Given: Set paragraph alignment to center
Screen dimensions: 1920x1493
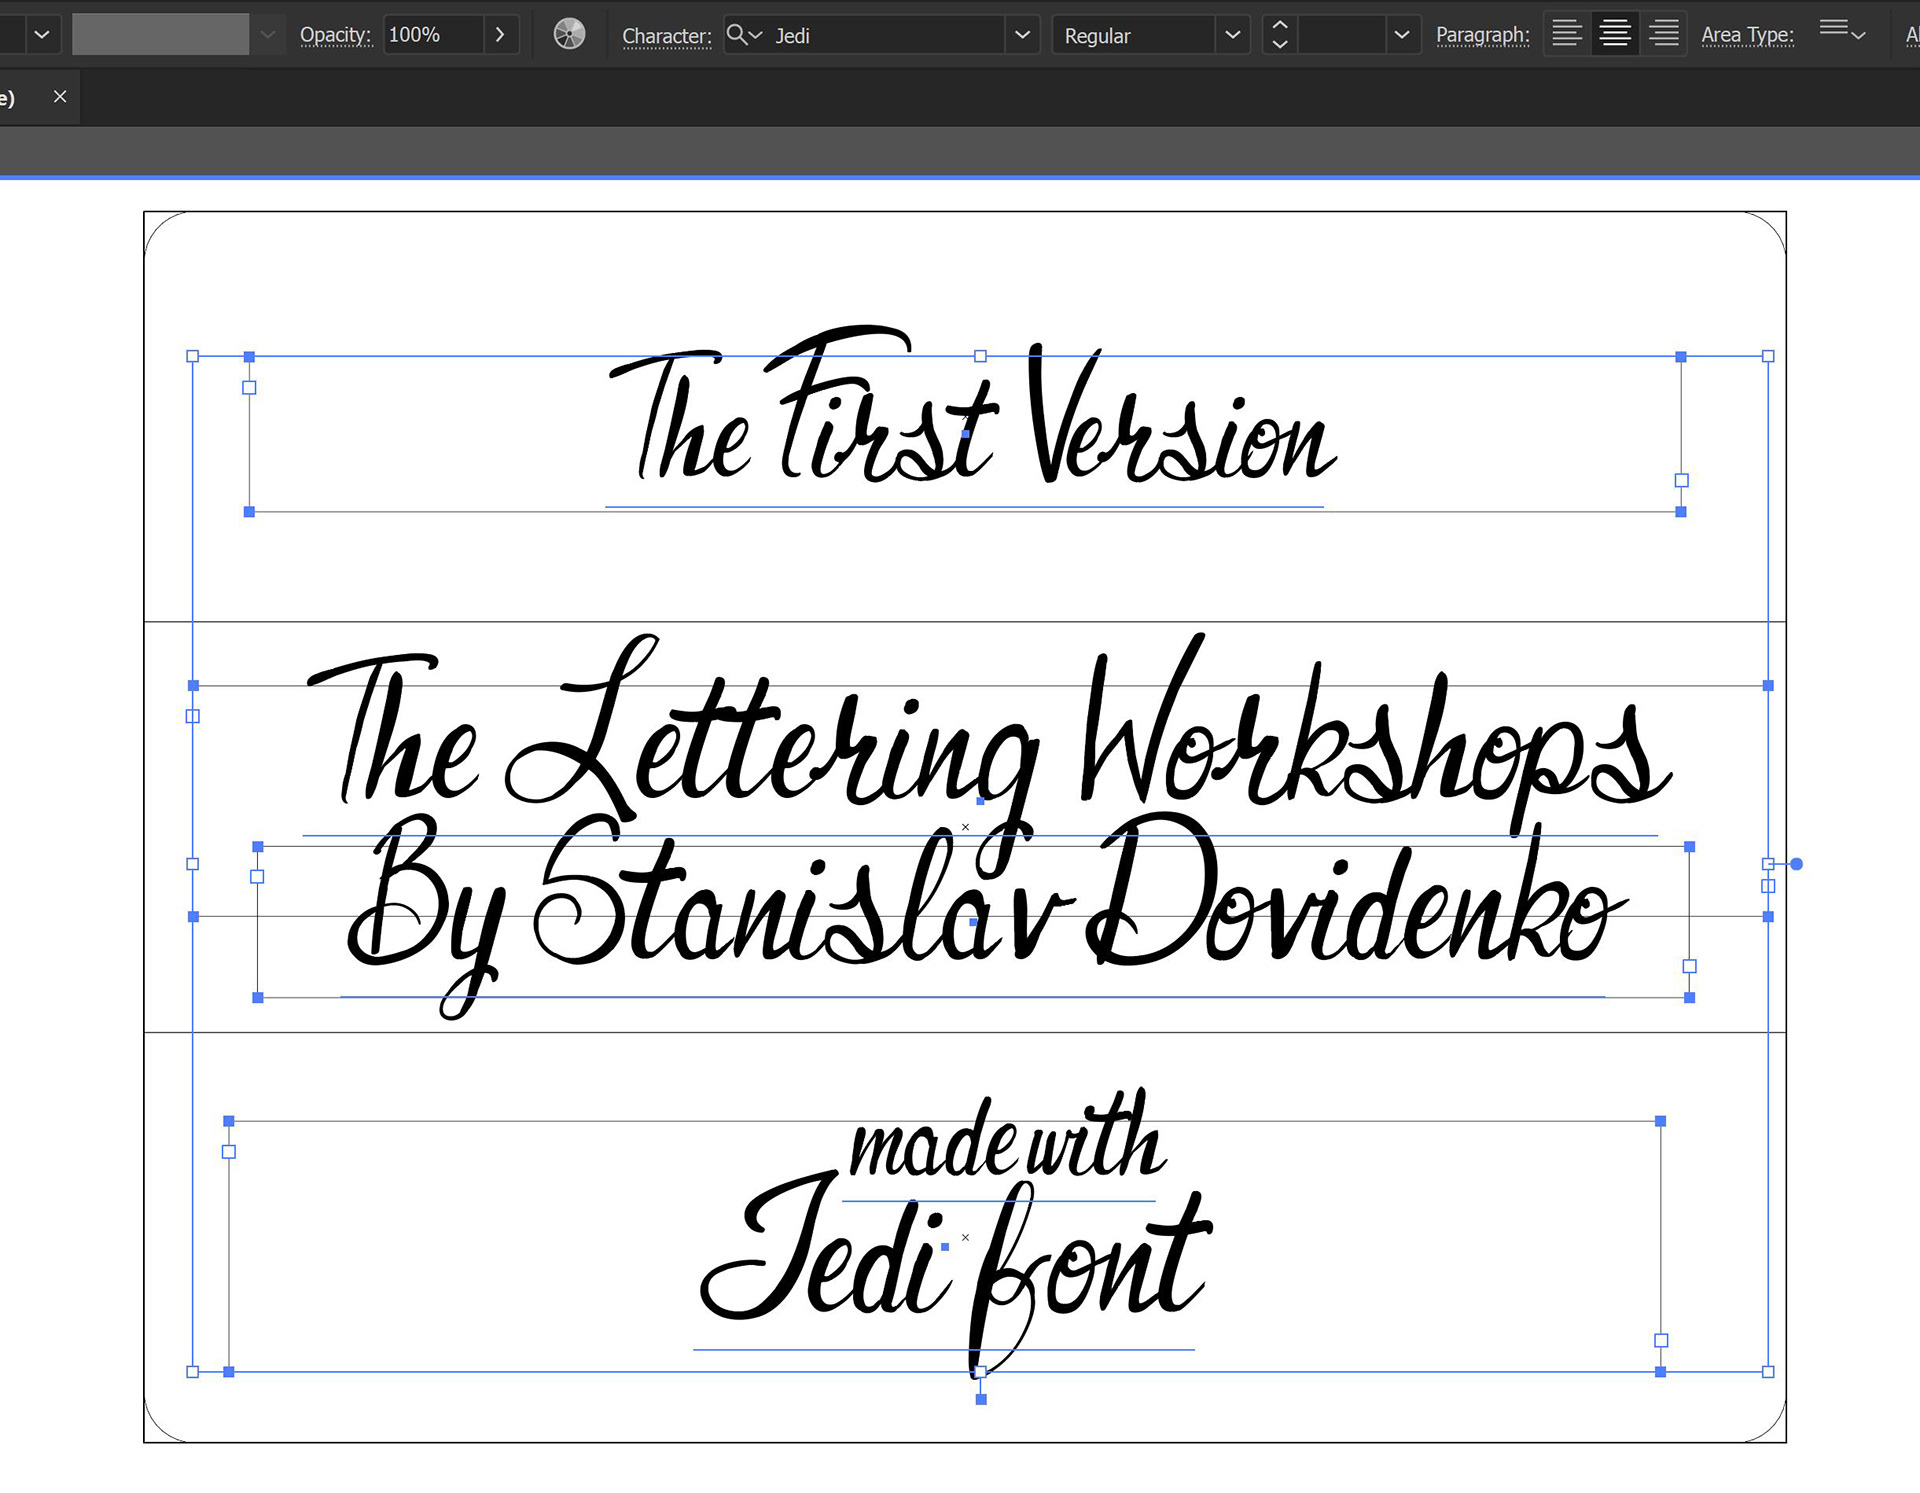Looking at the screenshot, I should (1614, 34).
